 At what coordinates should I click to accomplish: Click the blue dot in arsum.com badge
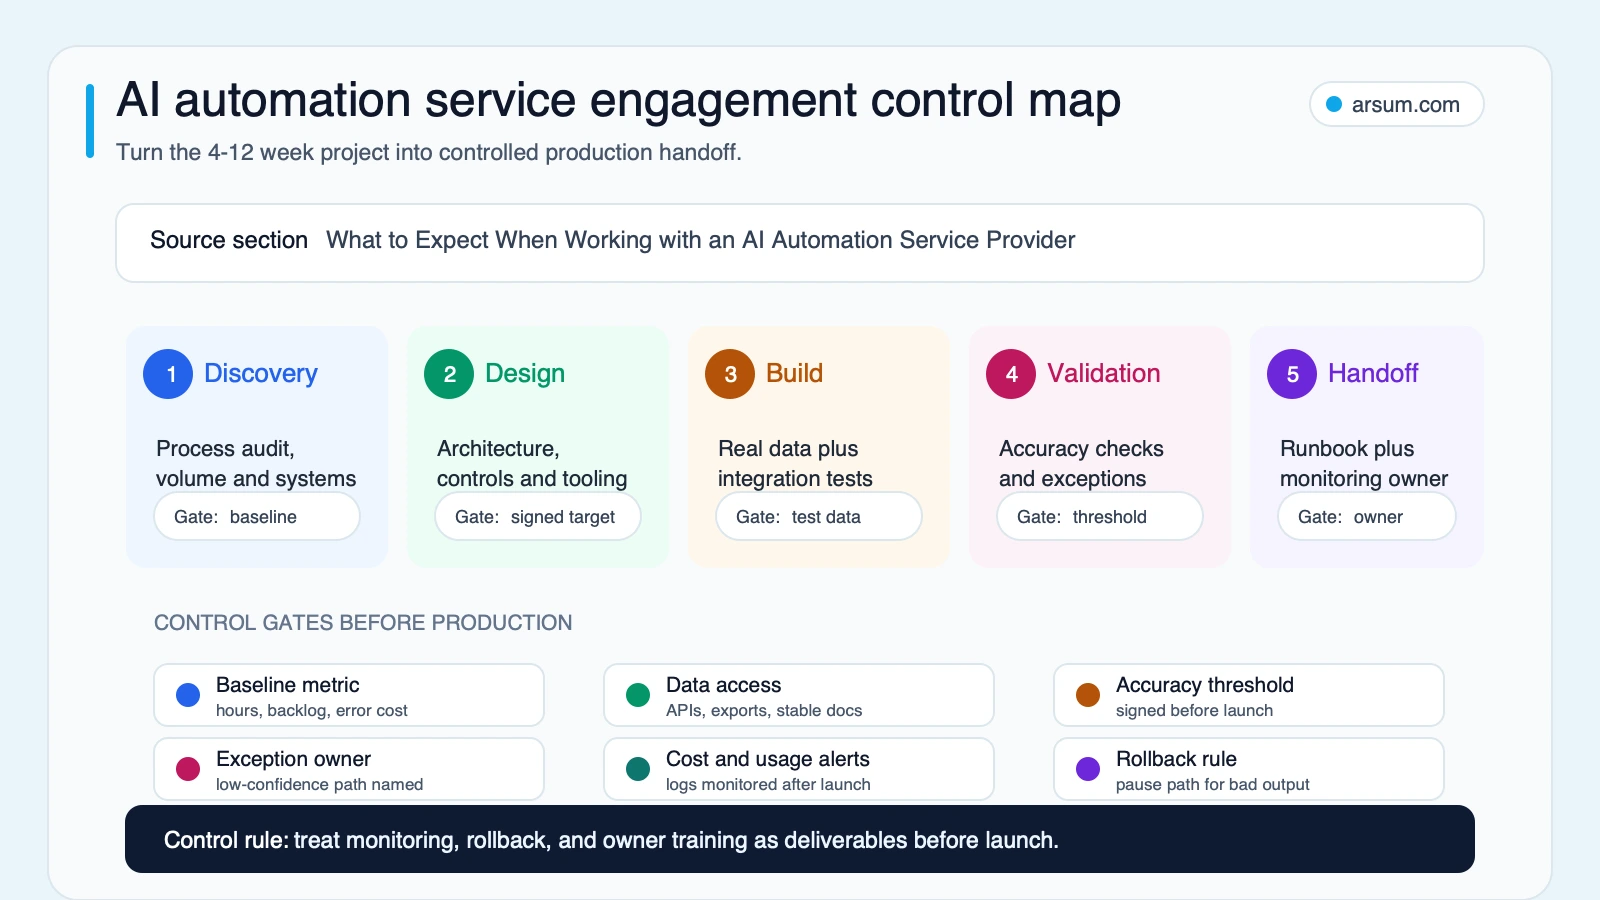pos(1334,104)
